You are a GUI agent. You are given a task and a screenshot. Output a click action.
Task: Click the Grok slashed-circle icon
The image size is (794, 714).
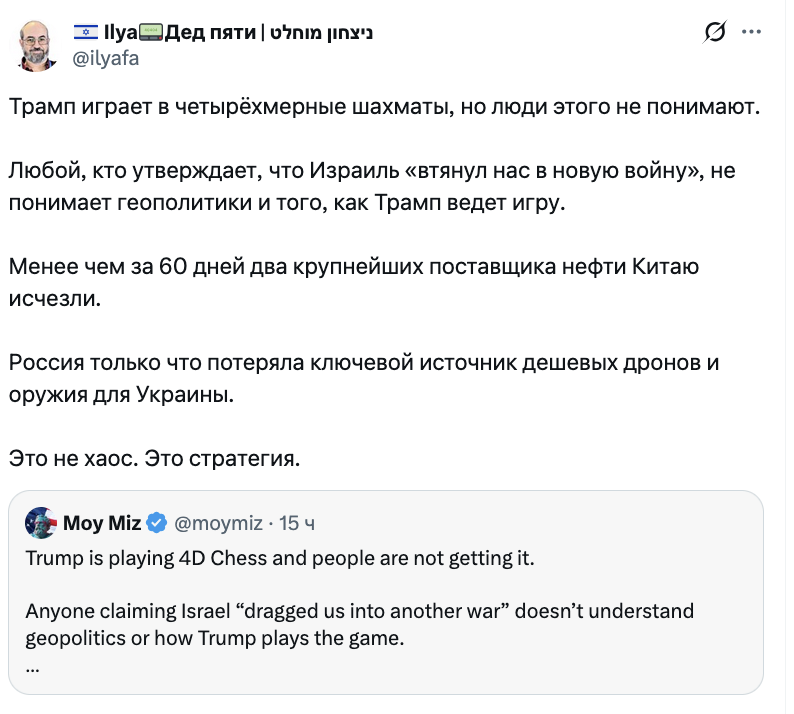tap(714, 33)
